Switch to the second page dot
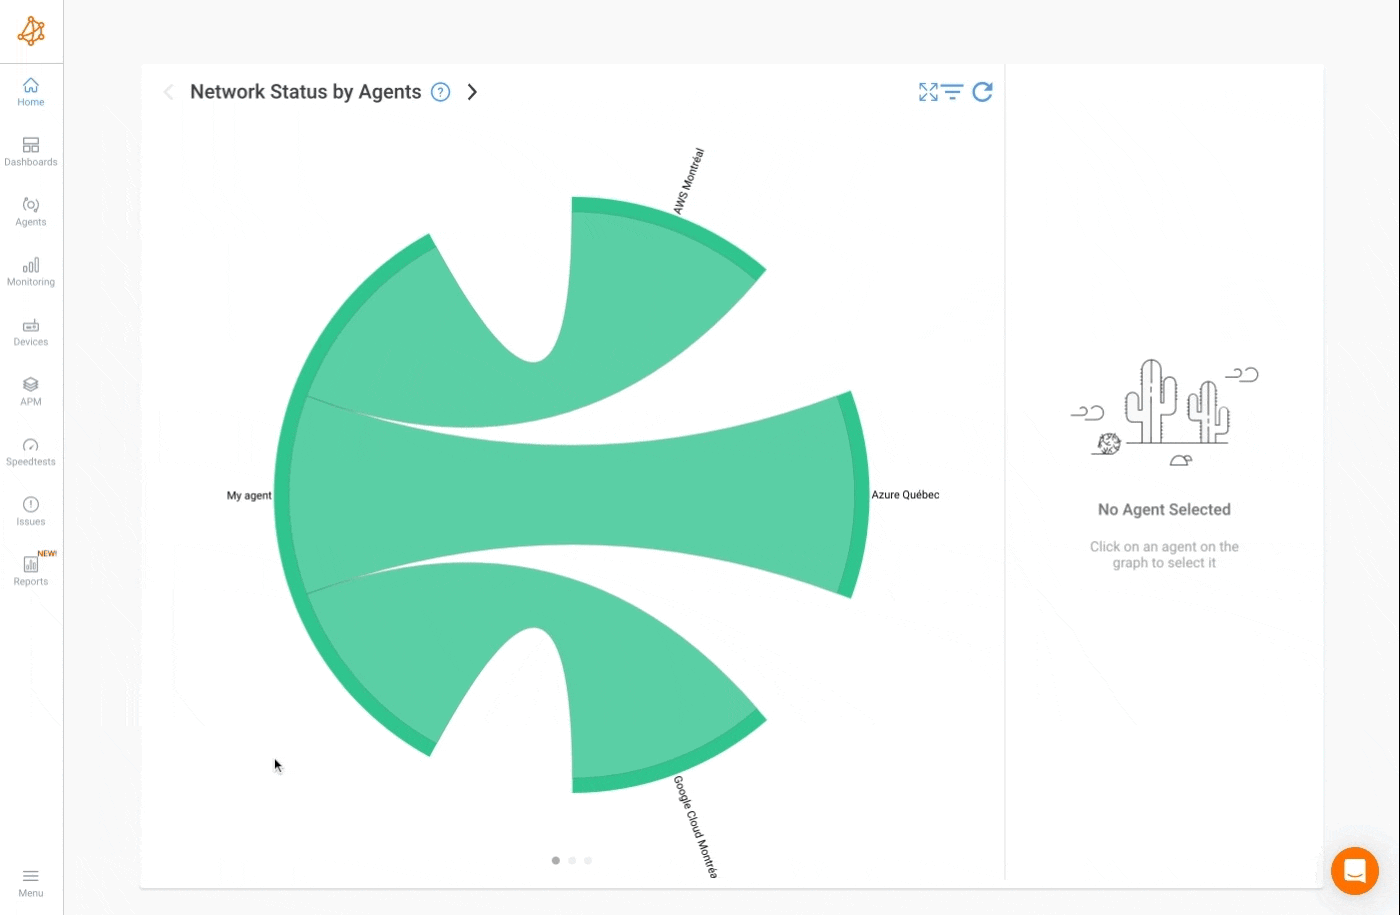Viewport: 1400px width, 915px height. pyautogui.click(x=572, y=860)
